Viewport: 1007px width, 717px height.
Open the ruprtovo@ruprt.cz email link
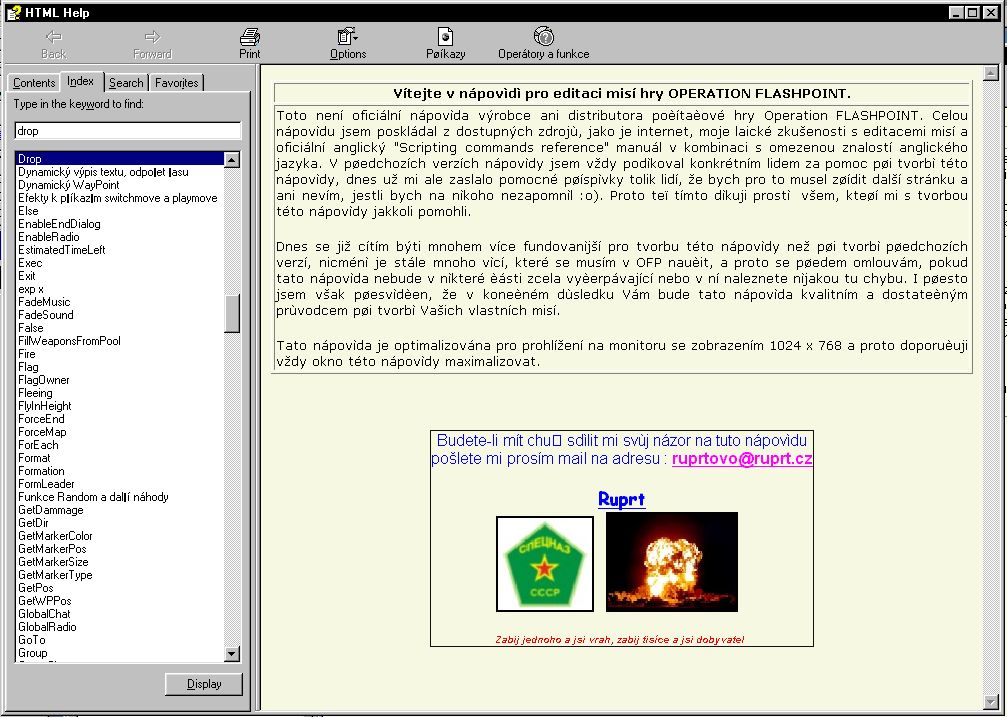click(x=742, y=459)
